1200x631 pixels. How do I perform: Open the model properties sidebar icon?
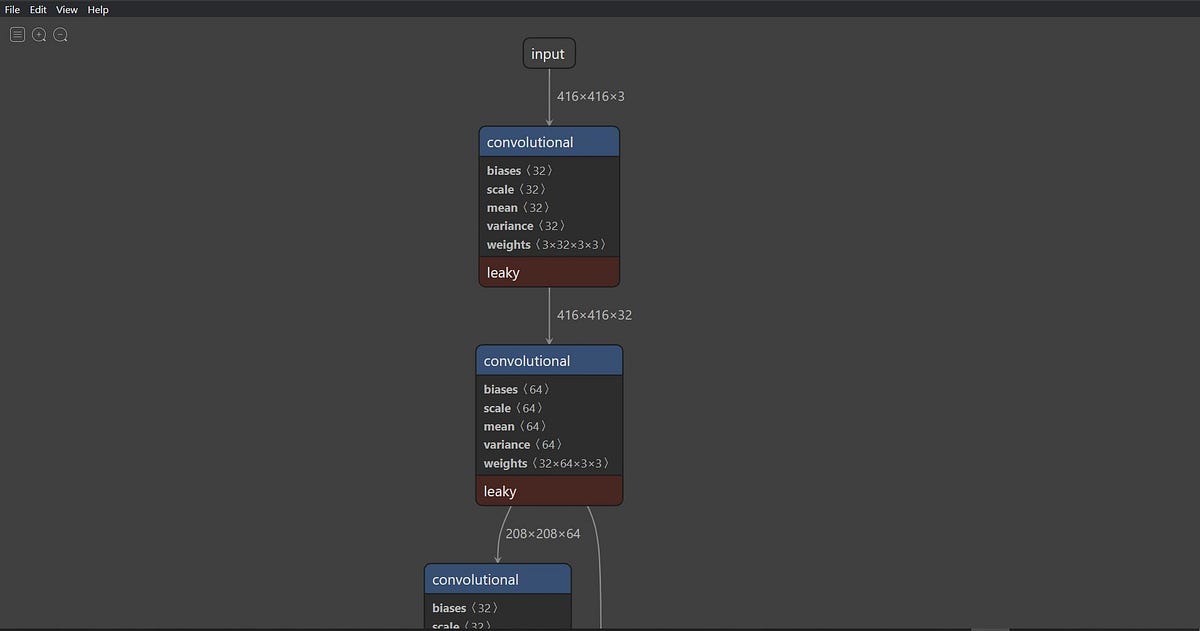(x=16, y=34)
